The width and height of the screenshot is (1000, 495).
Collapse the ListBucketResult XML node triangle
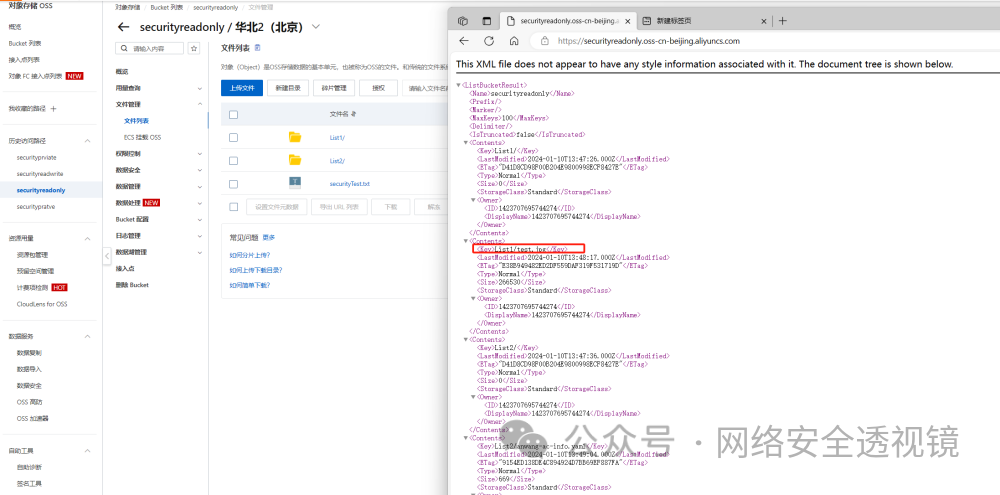coord(459,85)
